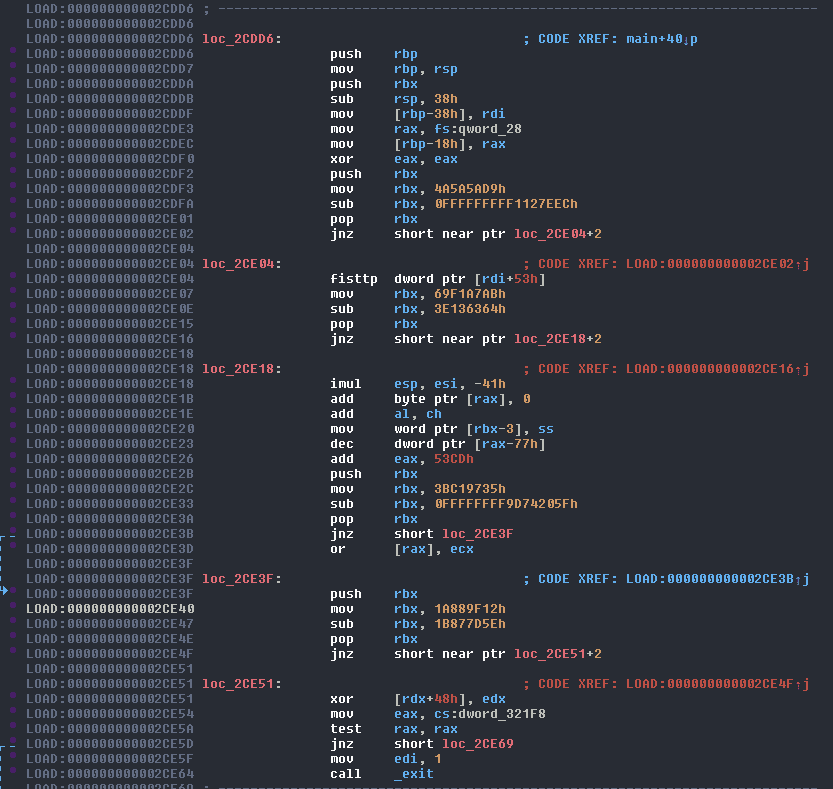833x789 pixels.
Task: Select the constant 1A889F12h
Action: 470,609
